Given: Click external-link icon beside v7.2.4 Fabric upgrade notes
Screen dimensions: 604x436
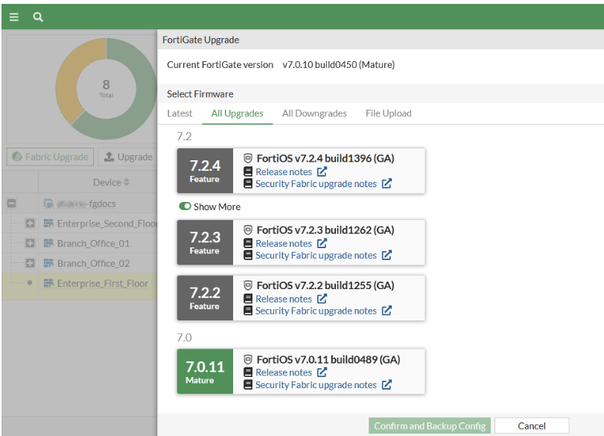Looking at the screenshot, I should coord(387,183).
